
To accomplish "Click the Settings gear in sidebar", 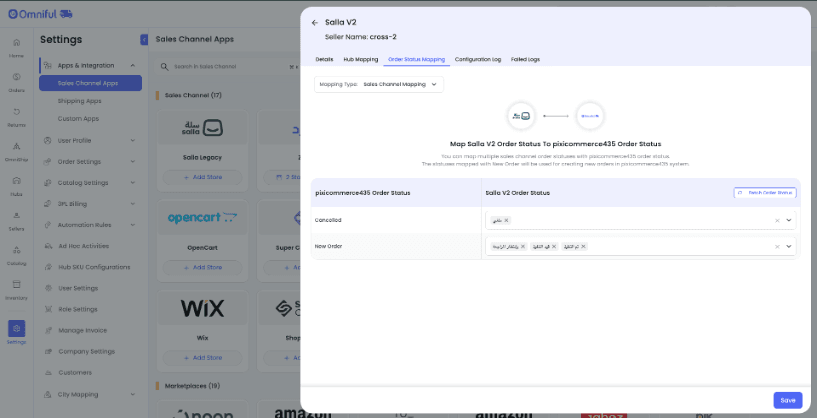I will tap(16, 331).
